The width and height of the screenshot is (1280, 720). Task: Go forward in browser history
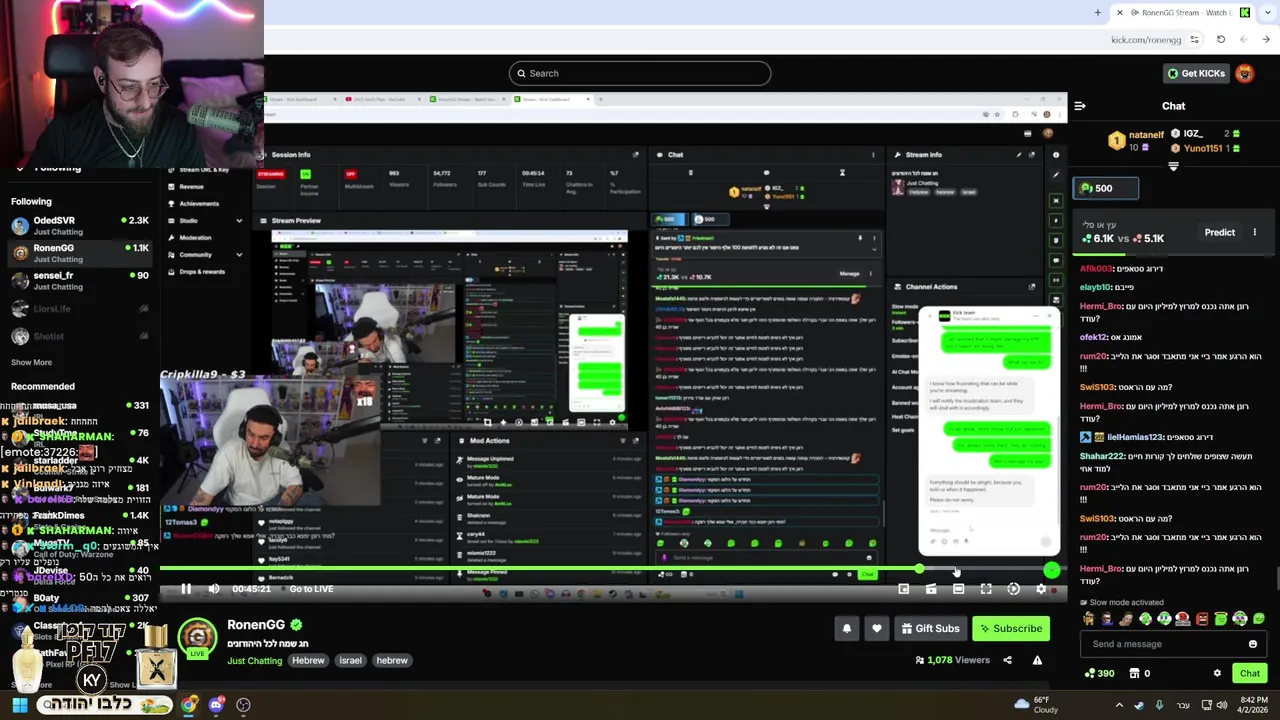coord(1266,40)
